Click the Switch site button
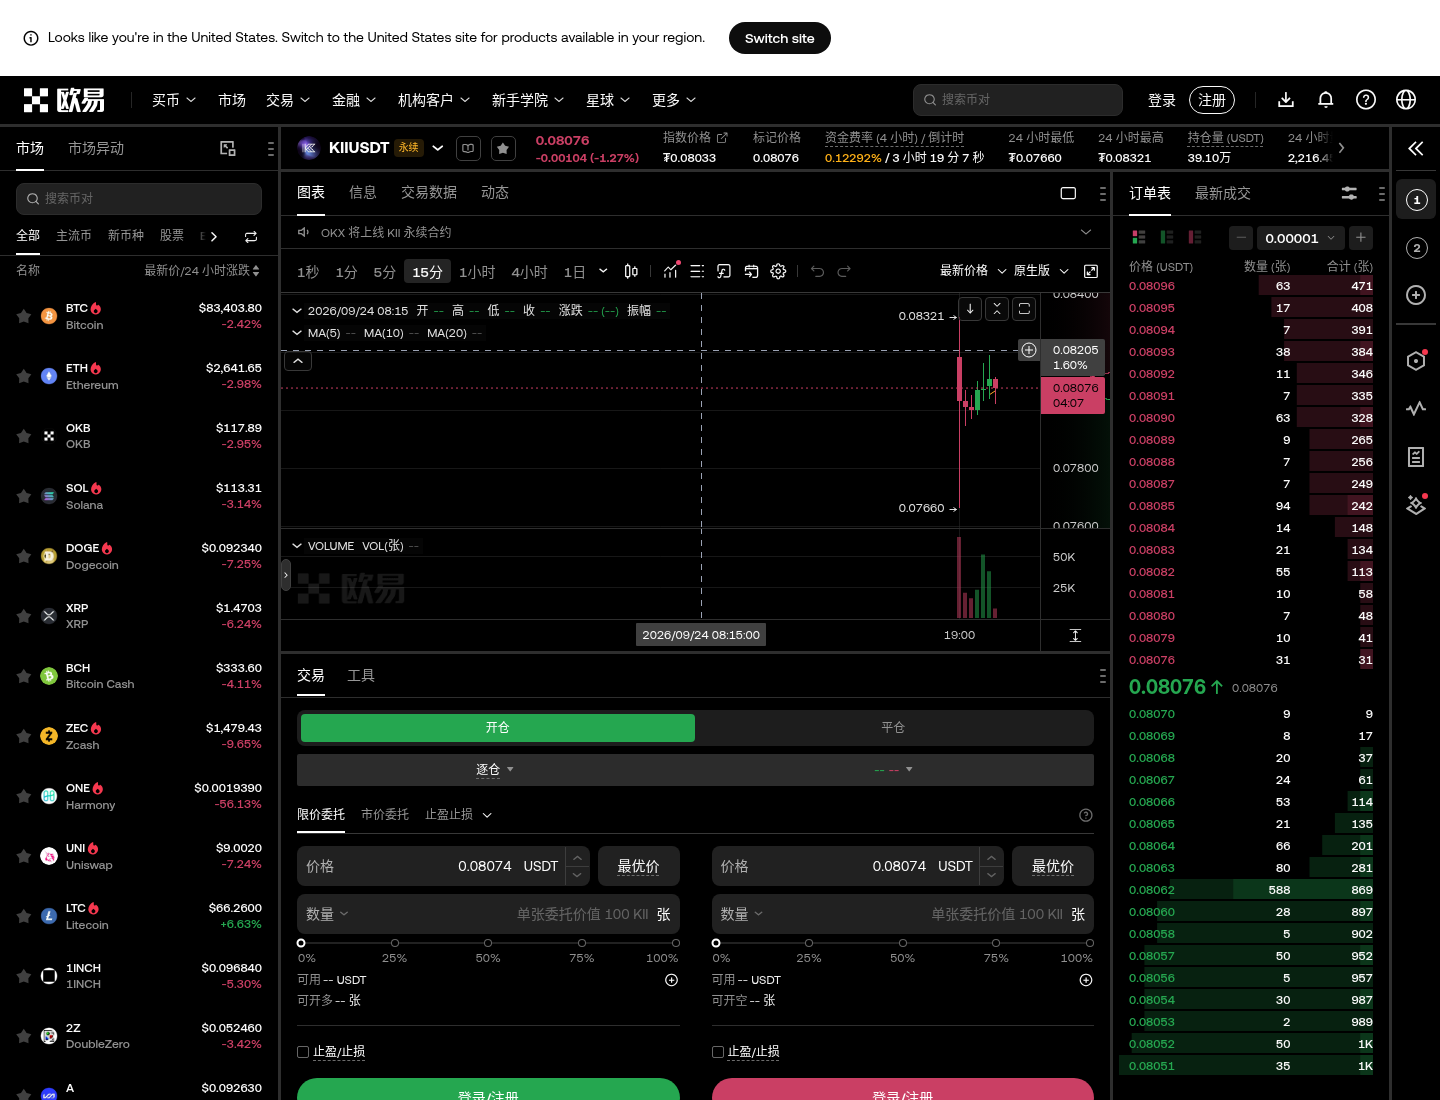 [x=780, y=38]
